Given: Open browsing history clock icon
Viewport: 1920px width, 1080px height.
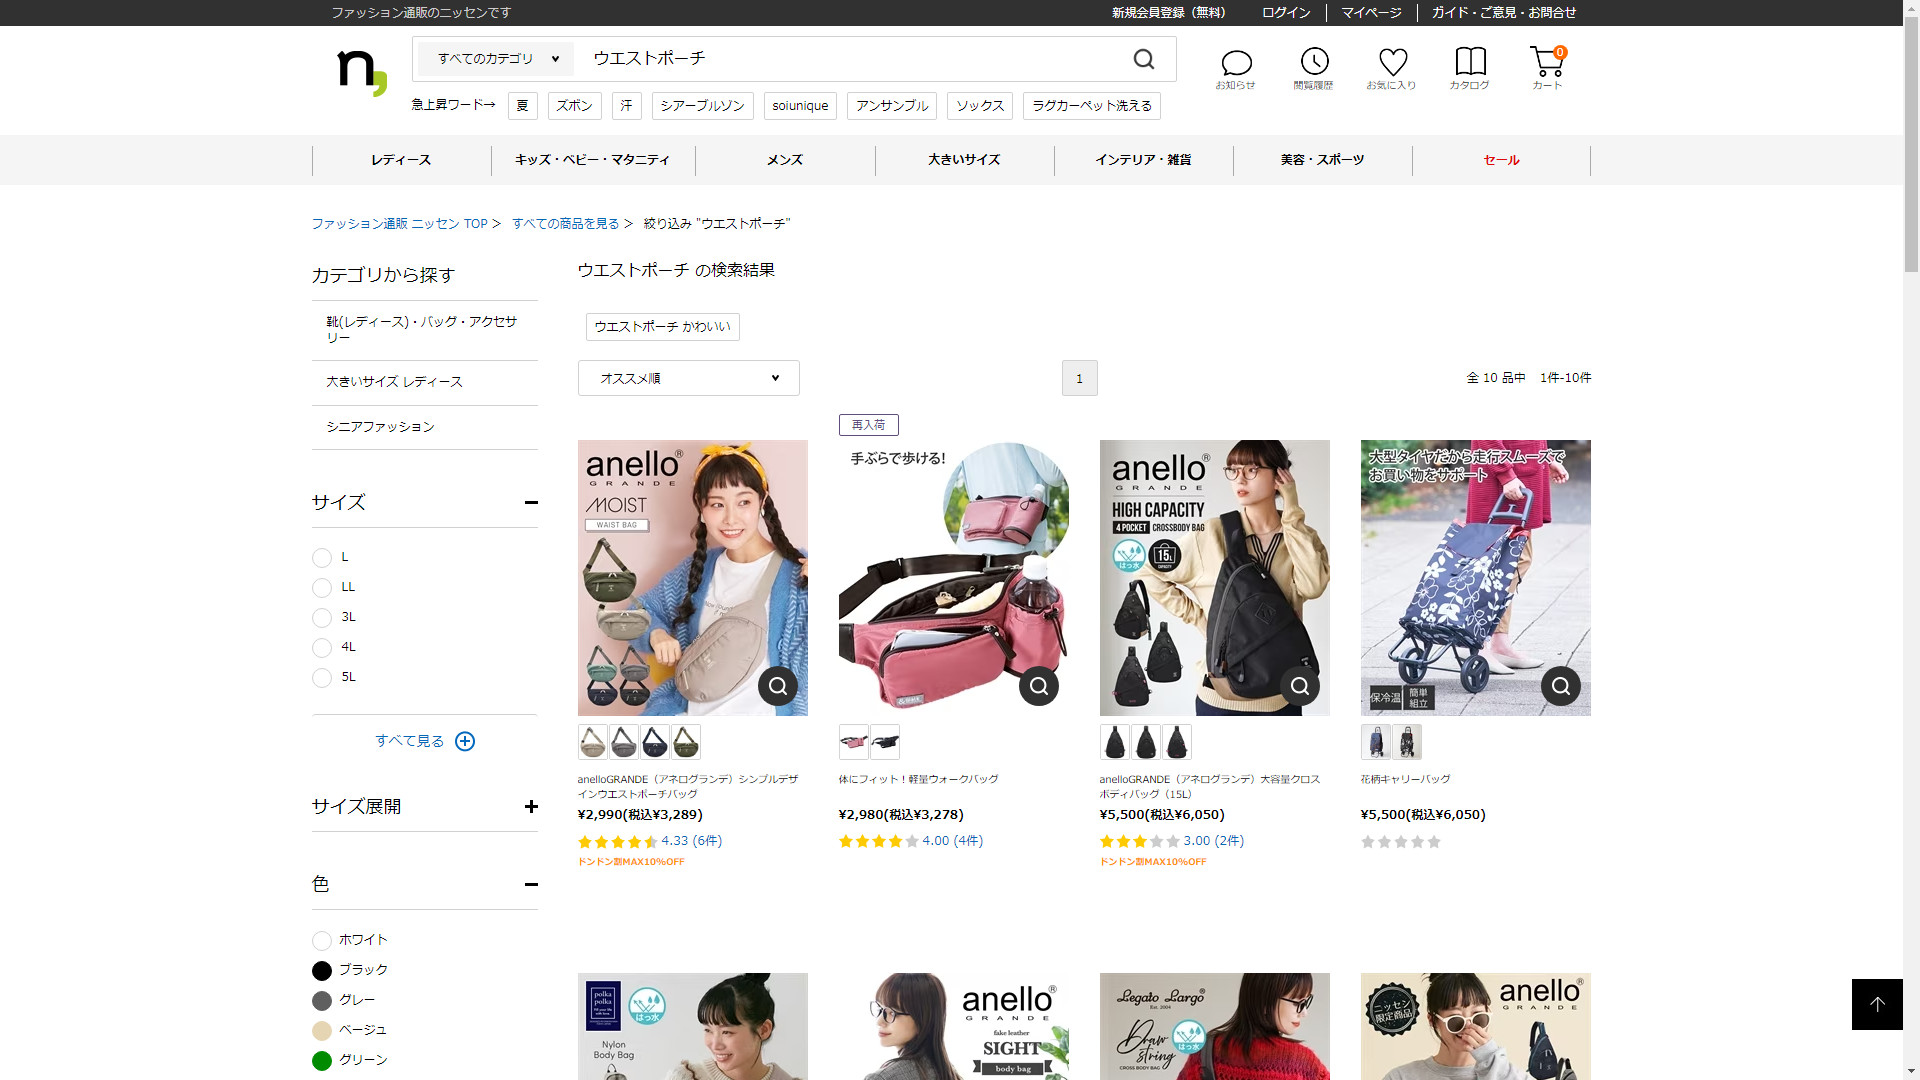Looking at the screenshot, I should [1314, 64].
